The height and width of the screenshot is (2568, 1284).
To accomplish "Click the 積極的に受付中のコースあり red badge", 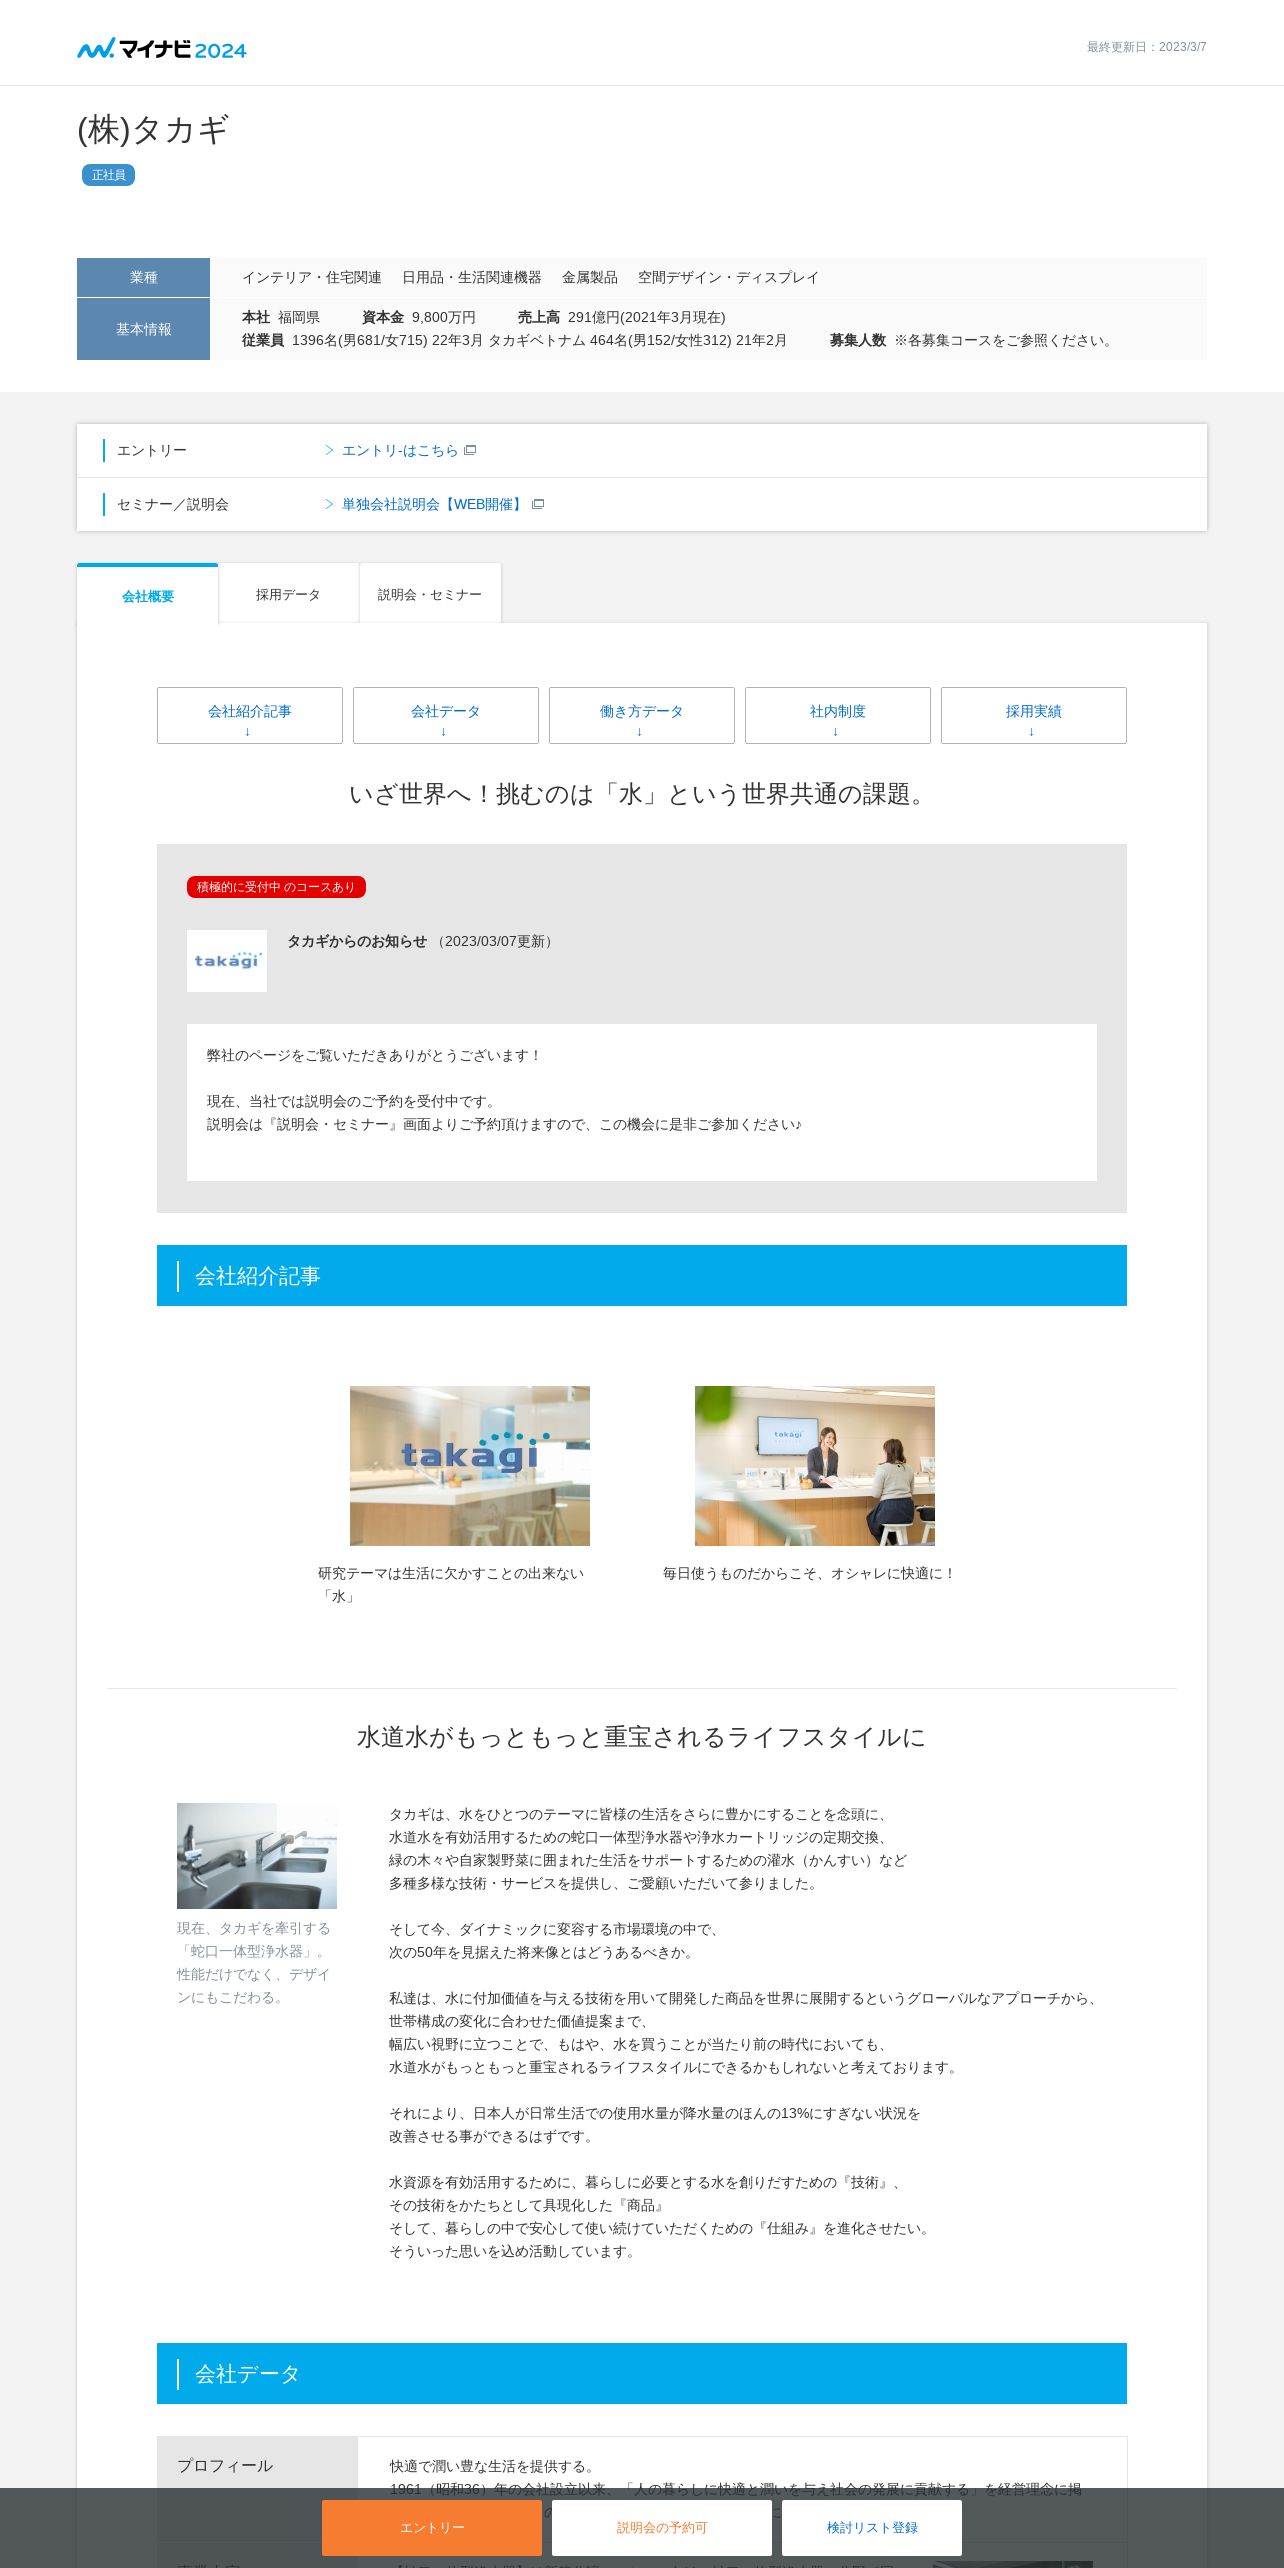I will [x=276, y=887].
